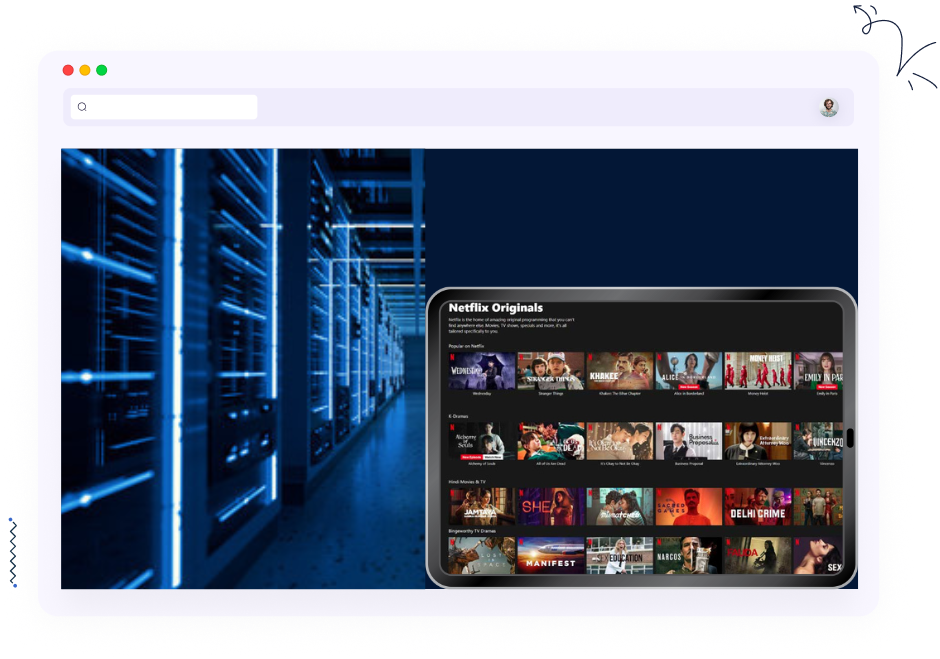Click the Netflix Originals heading
The width and height of the screenshot is (940, 659).
(496, 307)
